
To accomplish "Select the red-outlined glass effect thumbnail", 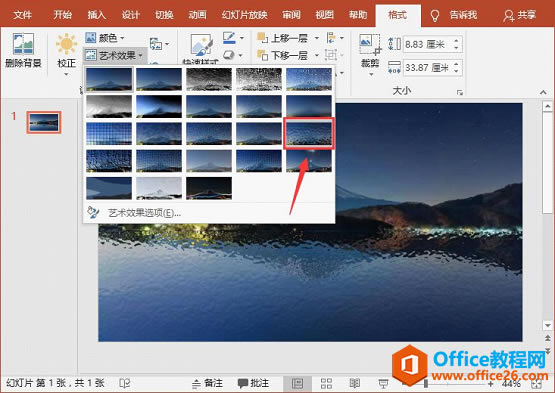I will click(309, 133).
